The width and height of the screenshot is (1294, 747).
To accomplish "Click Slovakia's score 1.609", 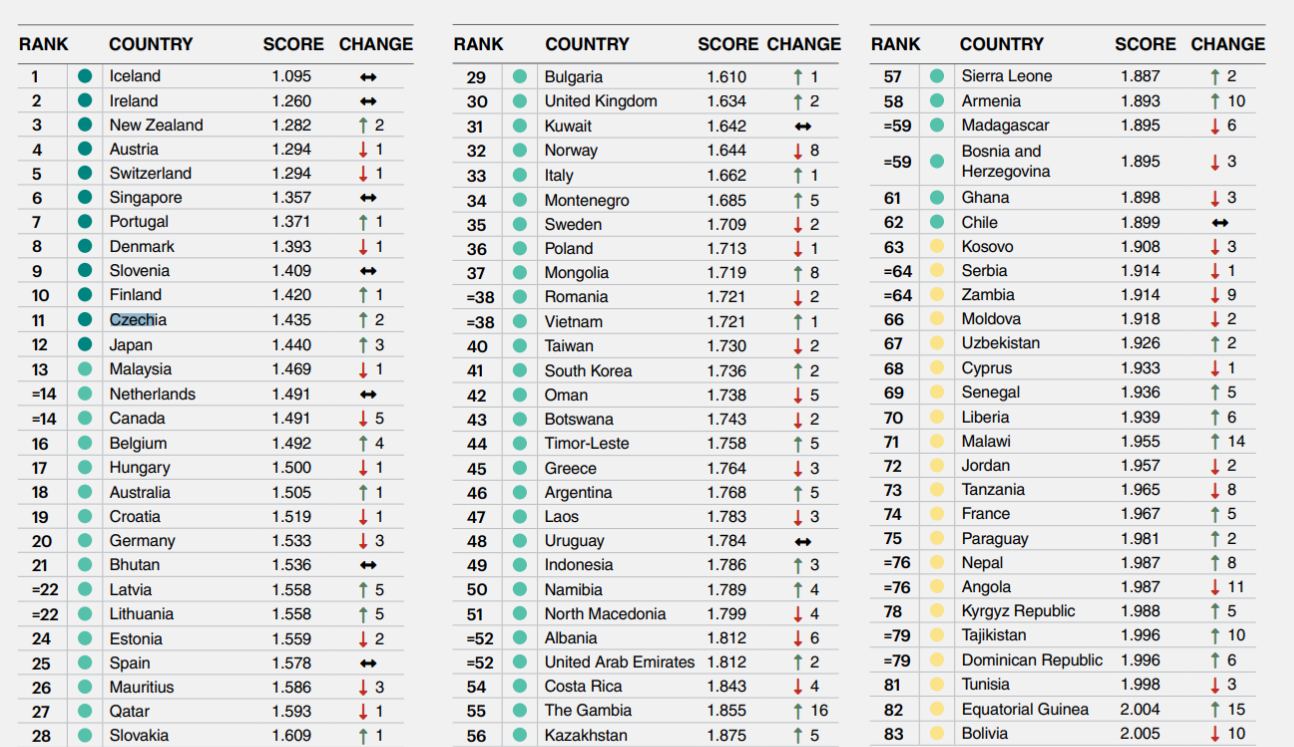I will pos(291,736).
